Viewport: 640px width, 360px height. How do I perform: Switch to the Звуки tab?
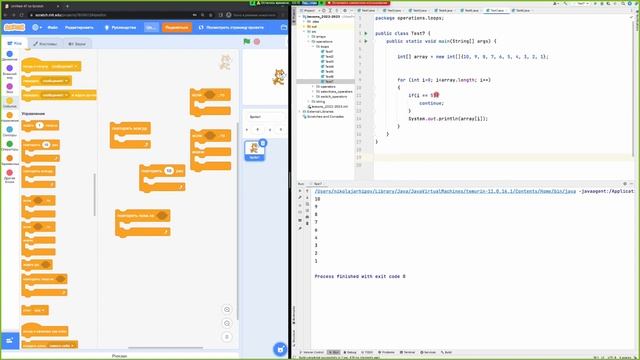click(77, 44)
